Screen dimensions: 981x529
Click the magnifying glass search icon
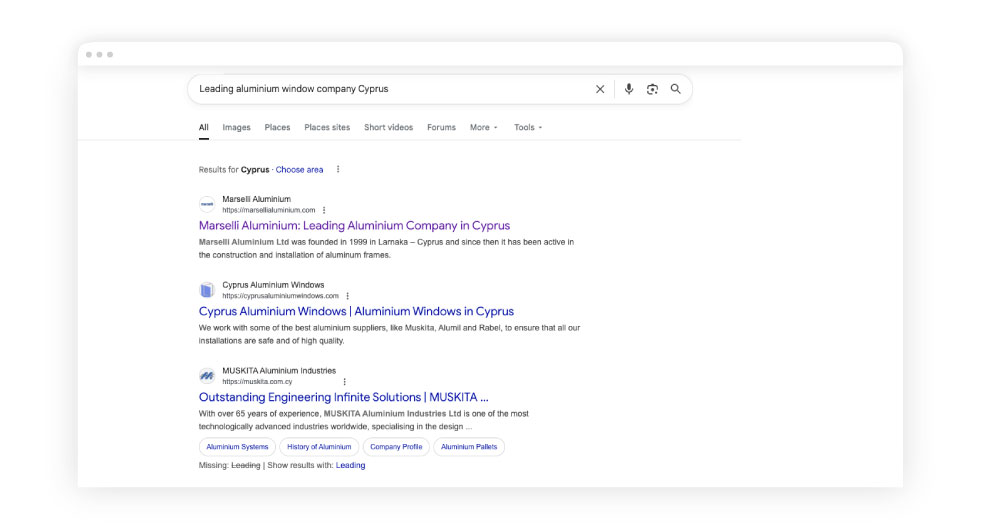point(676,89)
